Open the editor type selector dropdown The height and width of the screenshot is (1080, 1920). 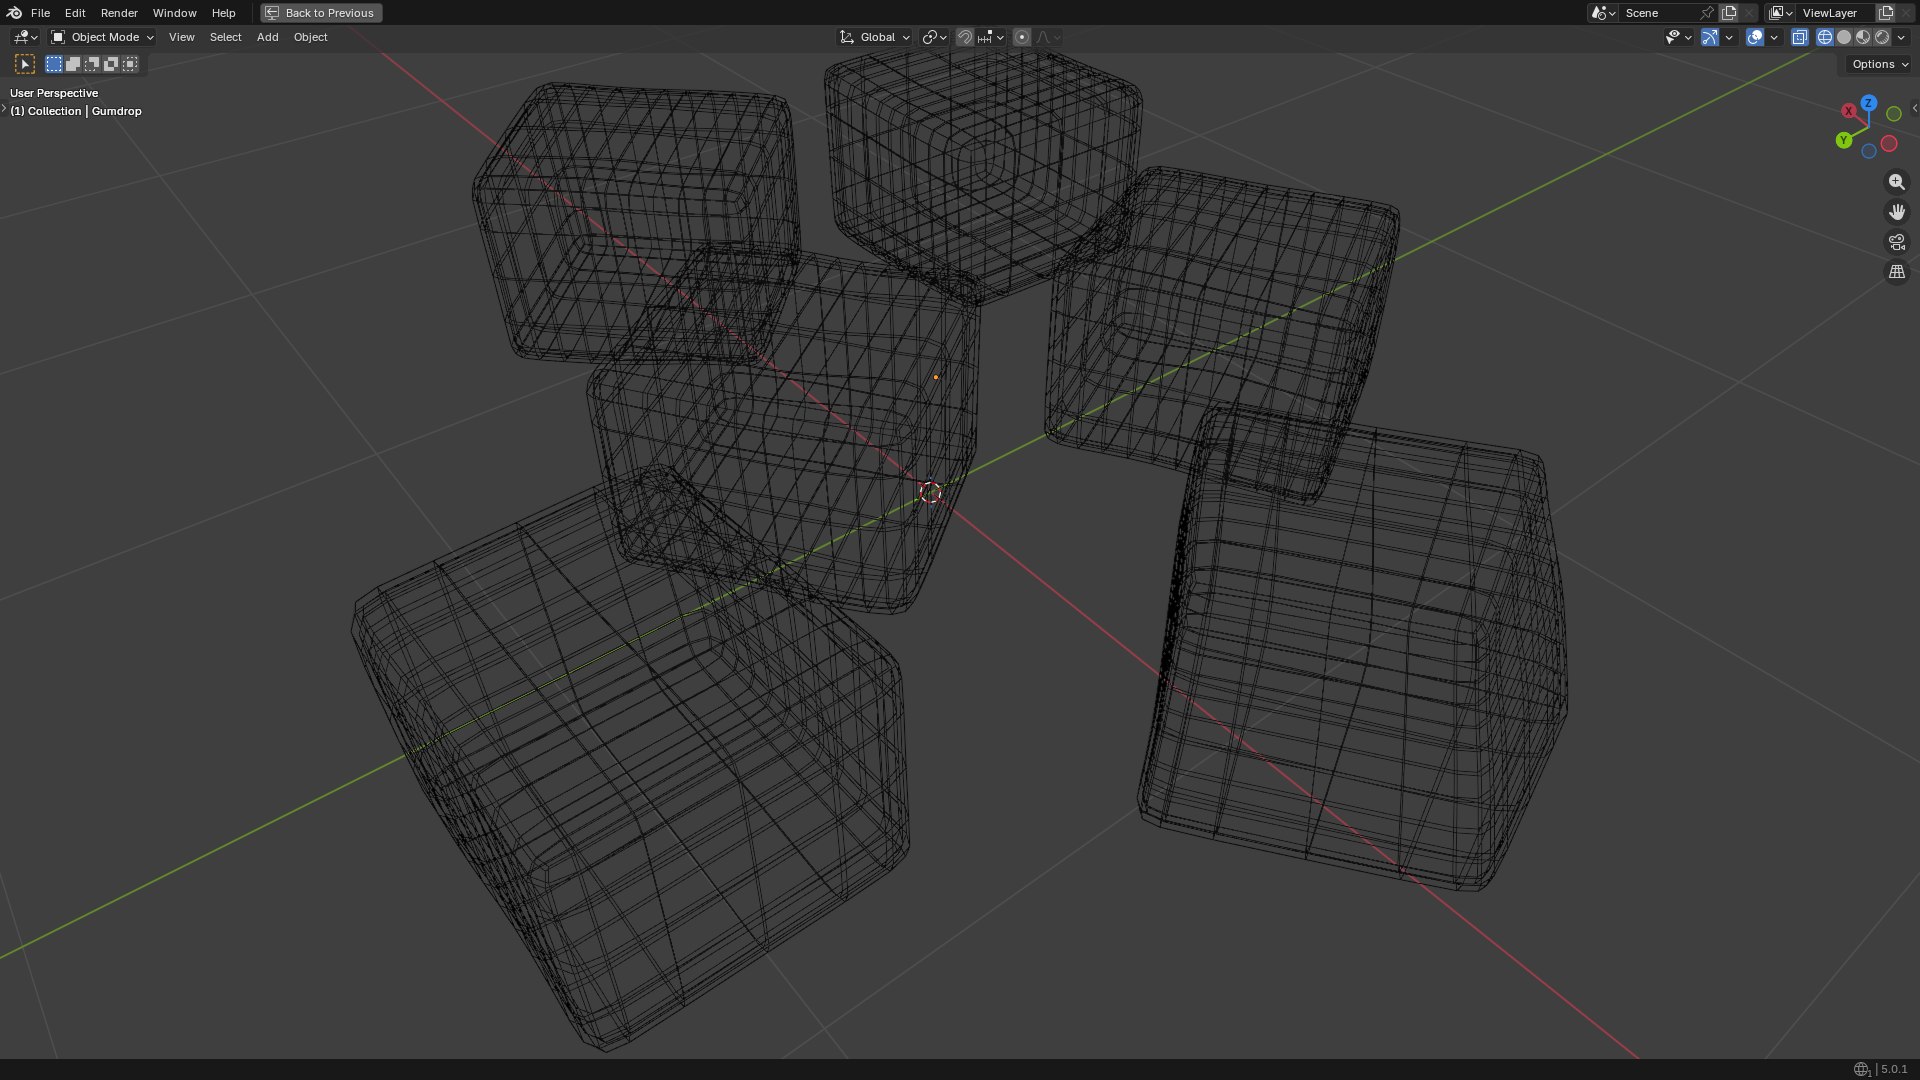26,37
